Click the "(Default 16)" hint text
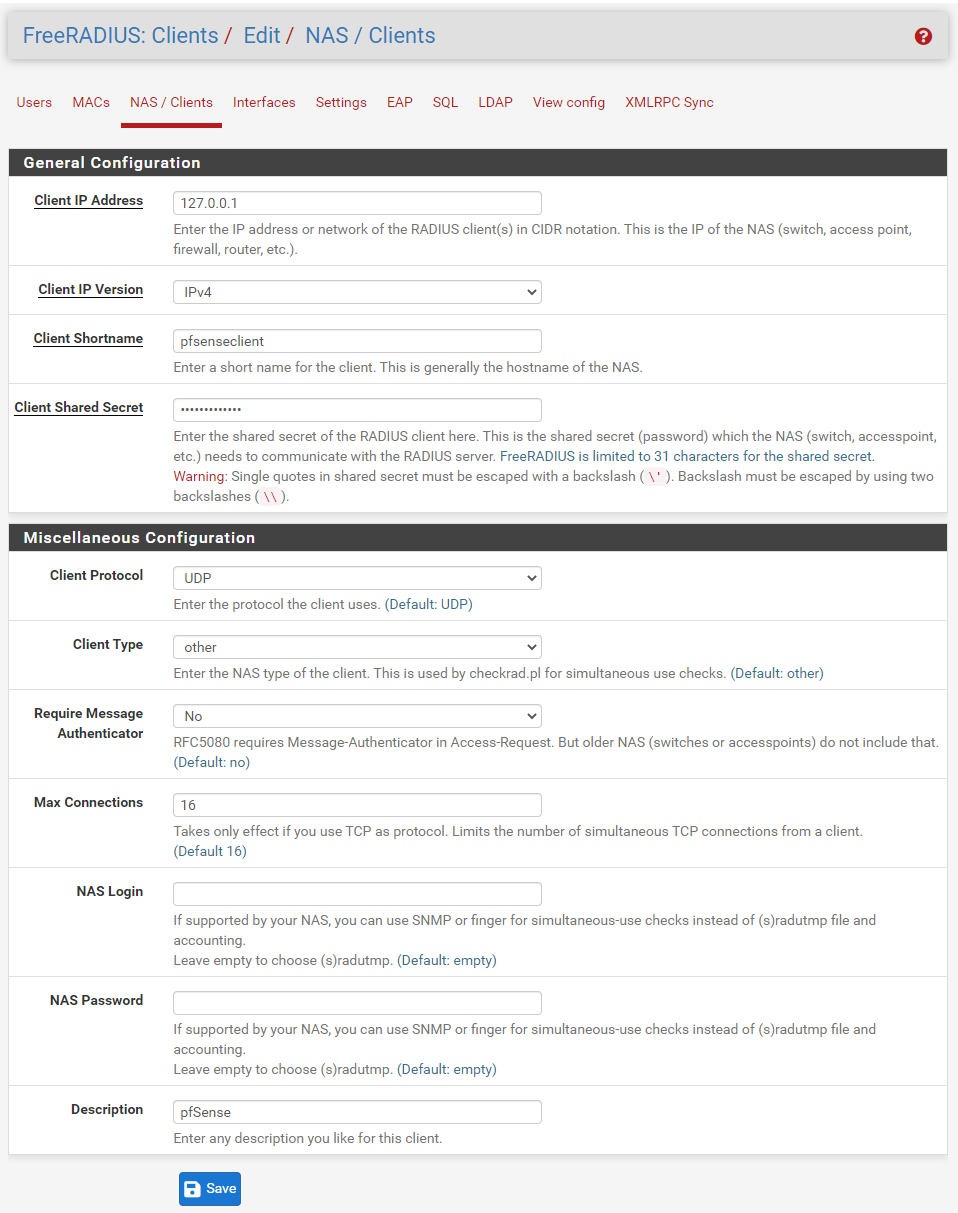The image size is (958, 1213). 210,851
